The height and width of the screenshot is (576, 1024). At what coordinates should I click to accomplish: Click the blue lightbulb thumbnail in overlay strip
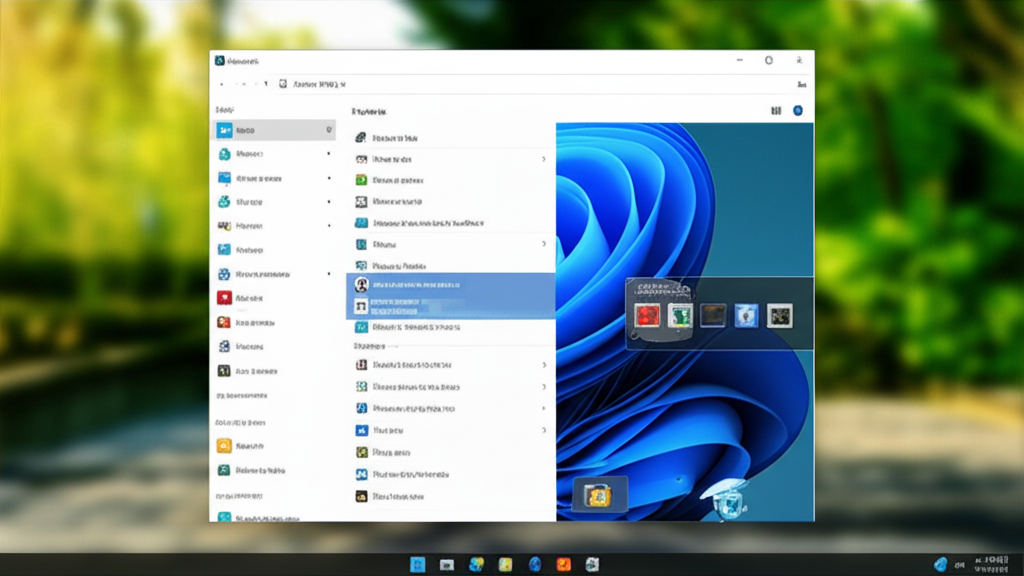747,317
